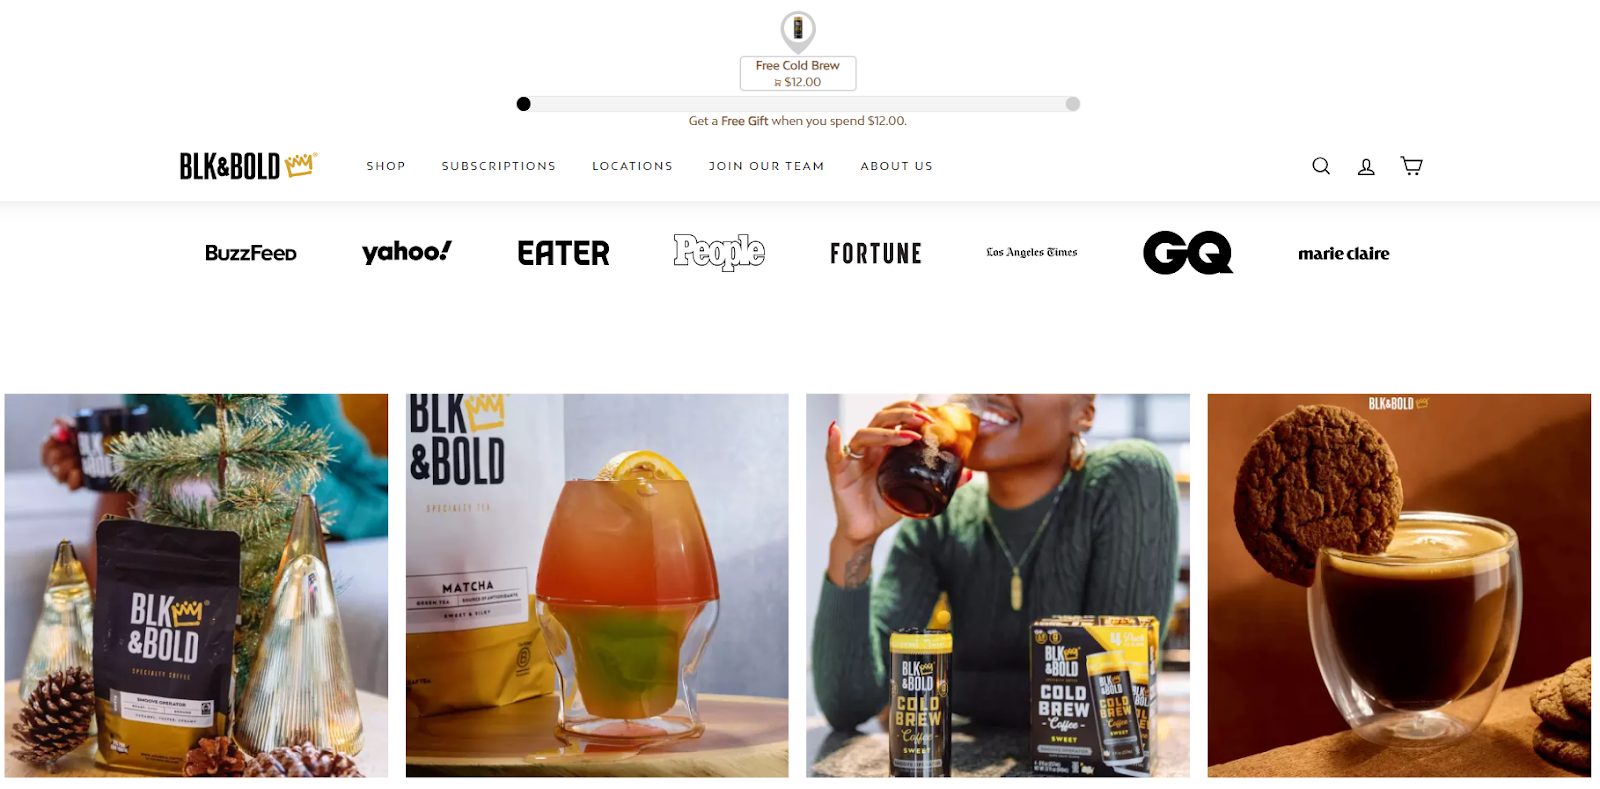
Task: Open the Shop menu
Action: coord(386,166)
